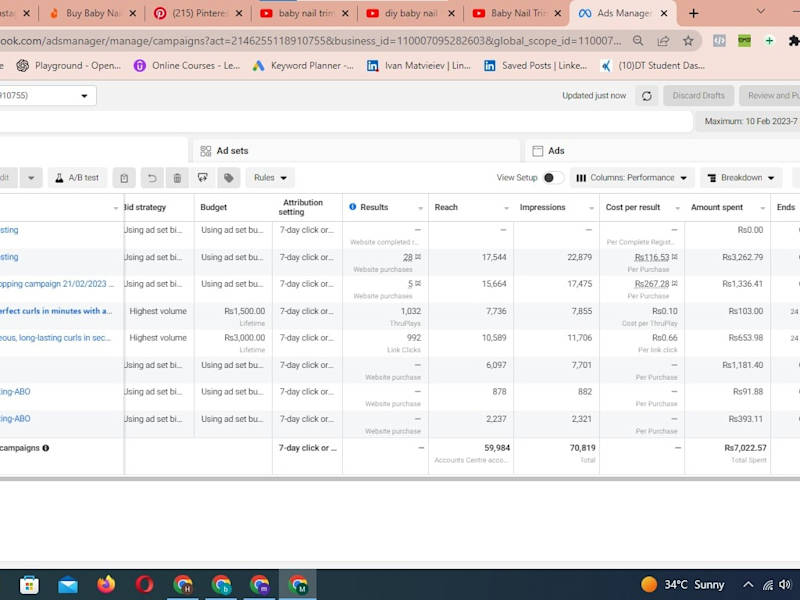Click the A/B test button

pyautogui.click(x=77, y=178)
